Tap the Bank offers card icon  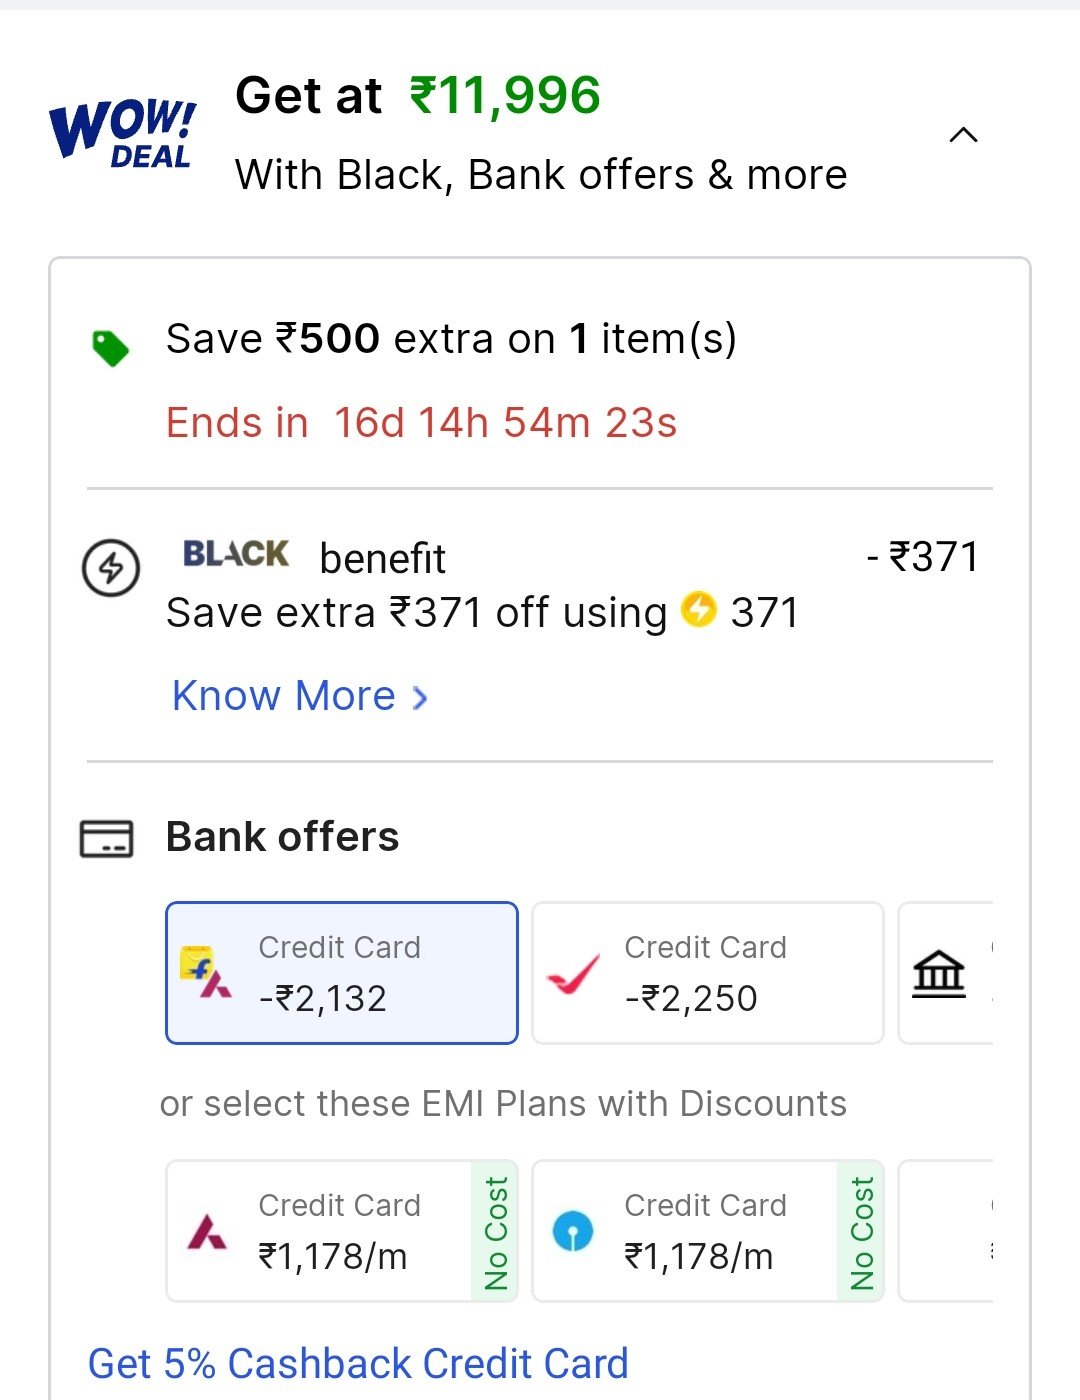(x=107, y=838)
